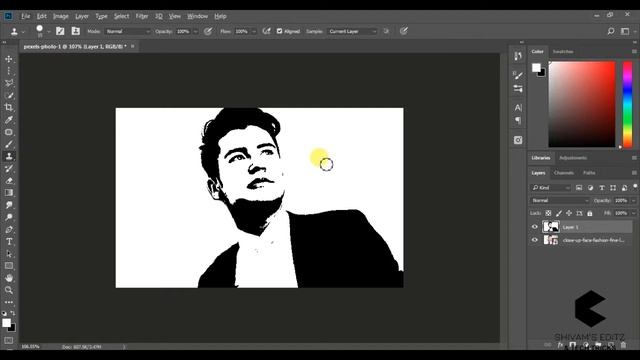Open the Image menu
Image resolution: width=640 pixels, height=360 pixels.
pyautogui.click(x=60, y=16)
